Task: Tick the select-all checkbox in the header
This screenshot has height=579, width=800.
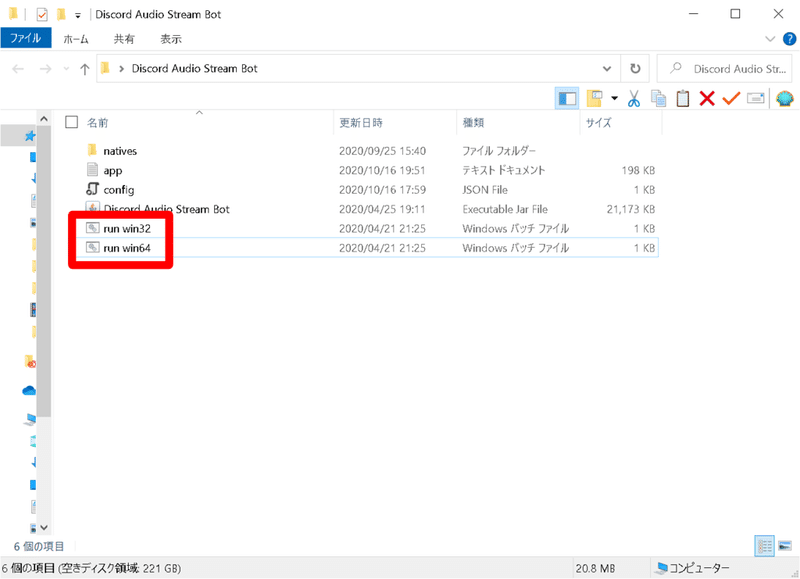Action: pyautogui.click(x=71, y=122)
